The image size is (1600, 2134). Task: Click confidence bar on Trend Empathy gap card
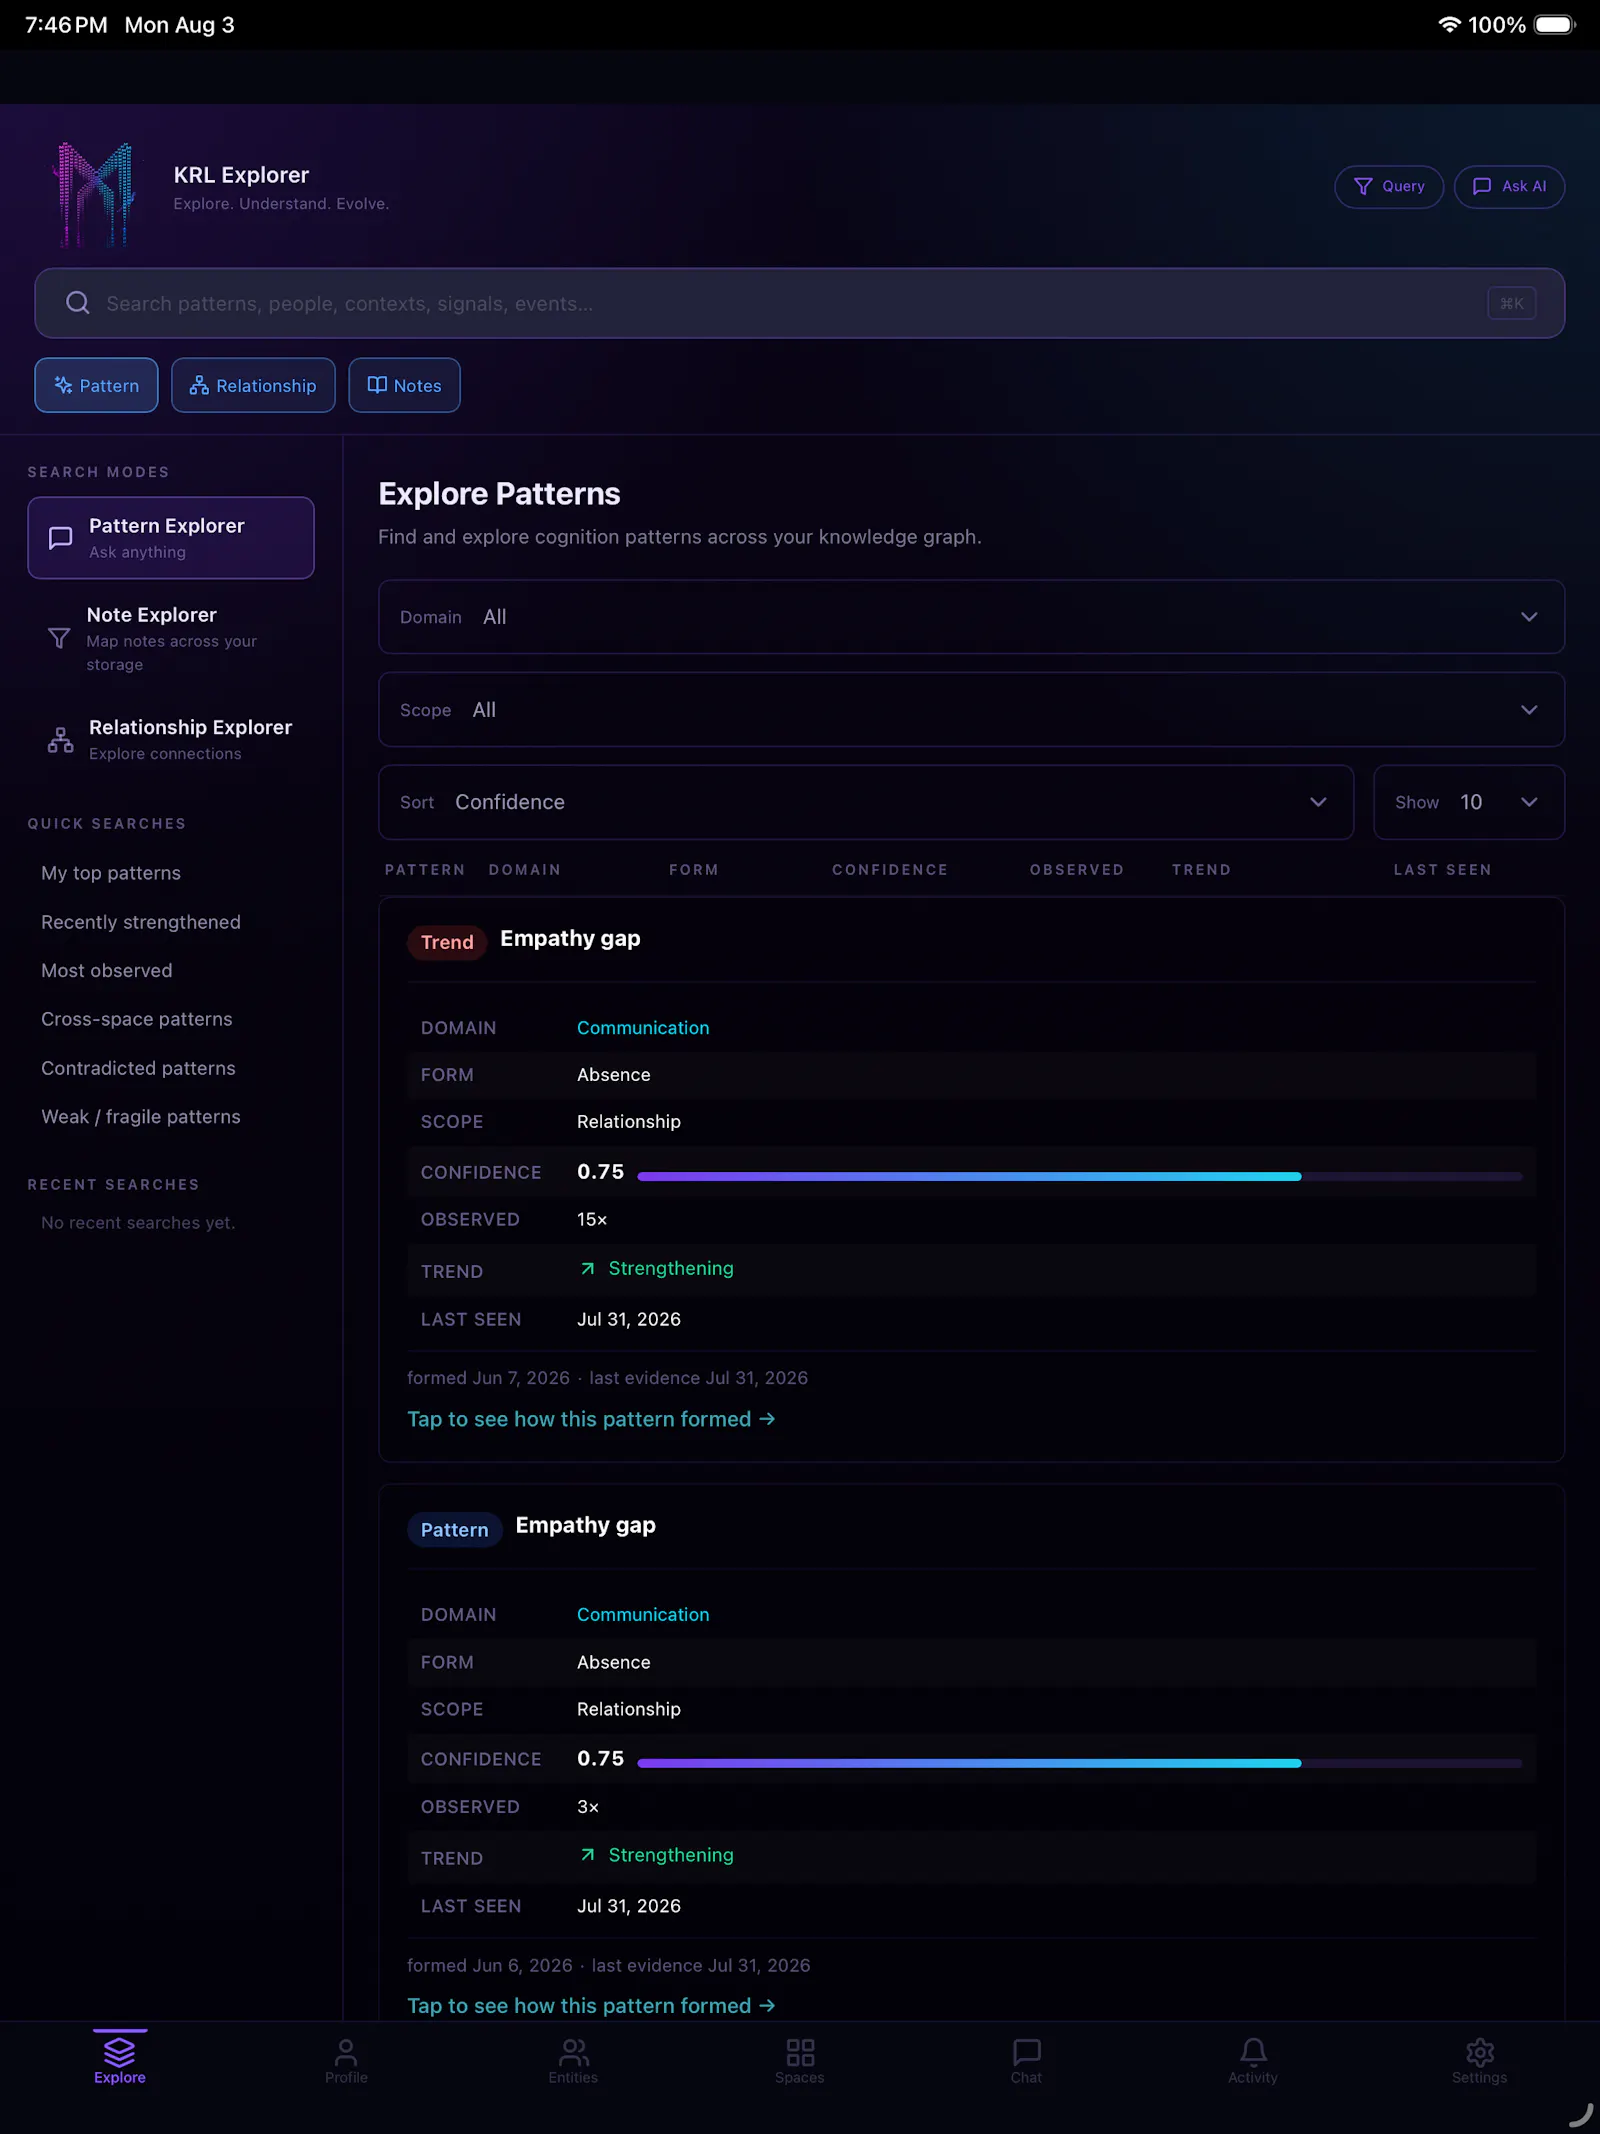pos(1080,1177)
